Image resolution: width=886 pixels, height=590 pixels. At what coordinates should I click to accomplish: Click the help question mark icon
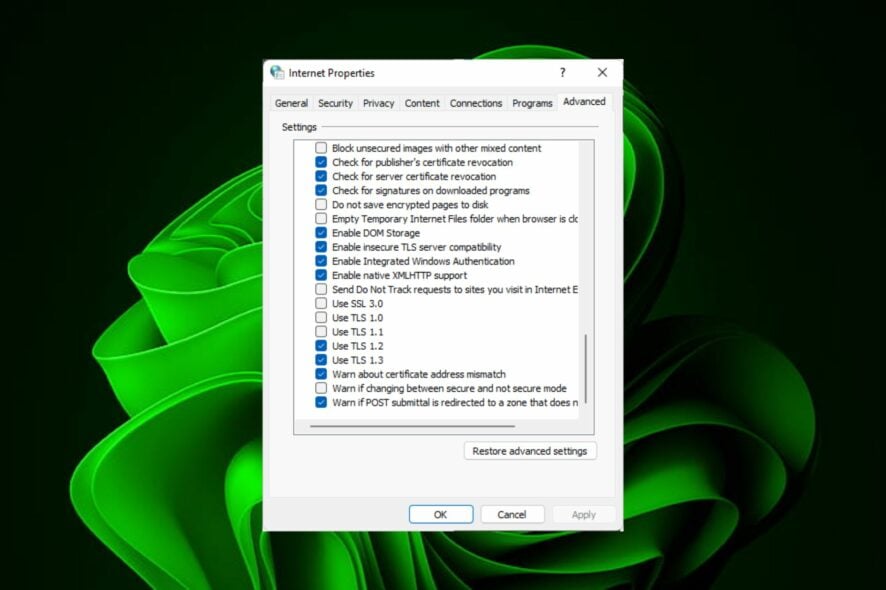tap(562, 73)
